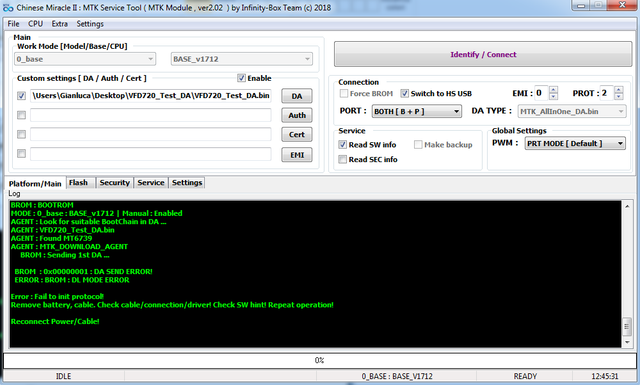
Task: Click log line 'DA SEND ERROR!'
Action: click(123, 272)
